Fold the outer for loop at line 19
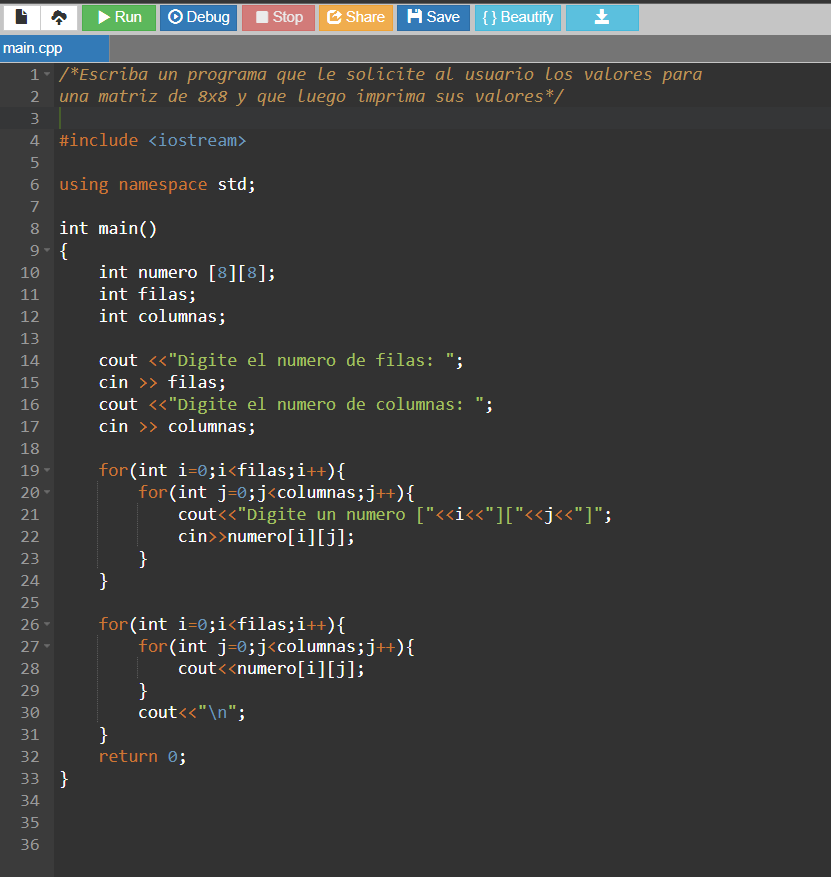Viewport: 831px width, 877px height. tap(48, 471)
